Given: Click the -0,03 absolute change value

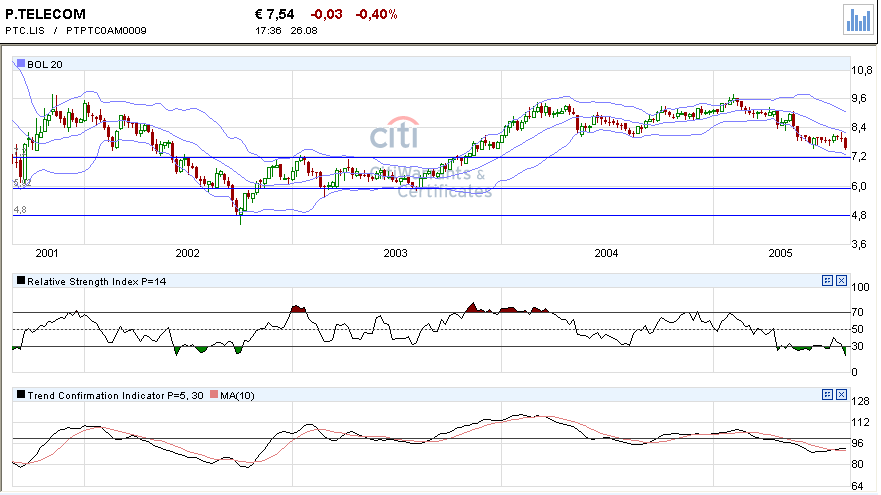Looking at the screenshot, I should (326, 15).
